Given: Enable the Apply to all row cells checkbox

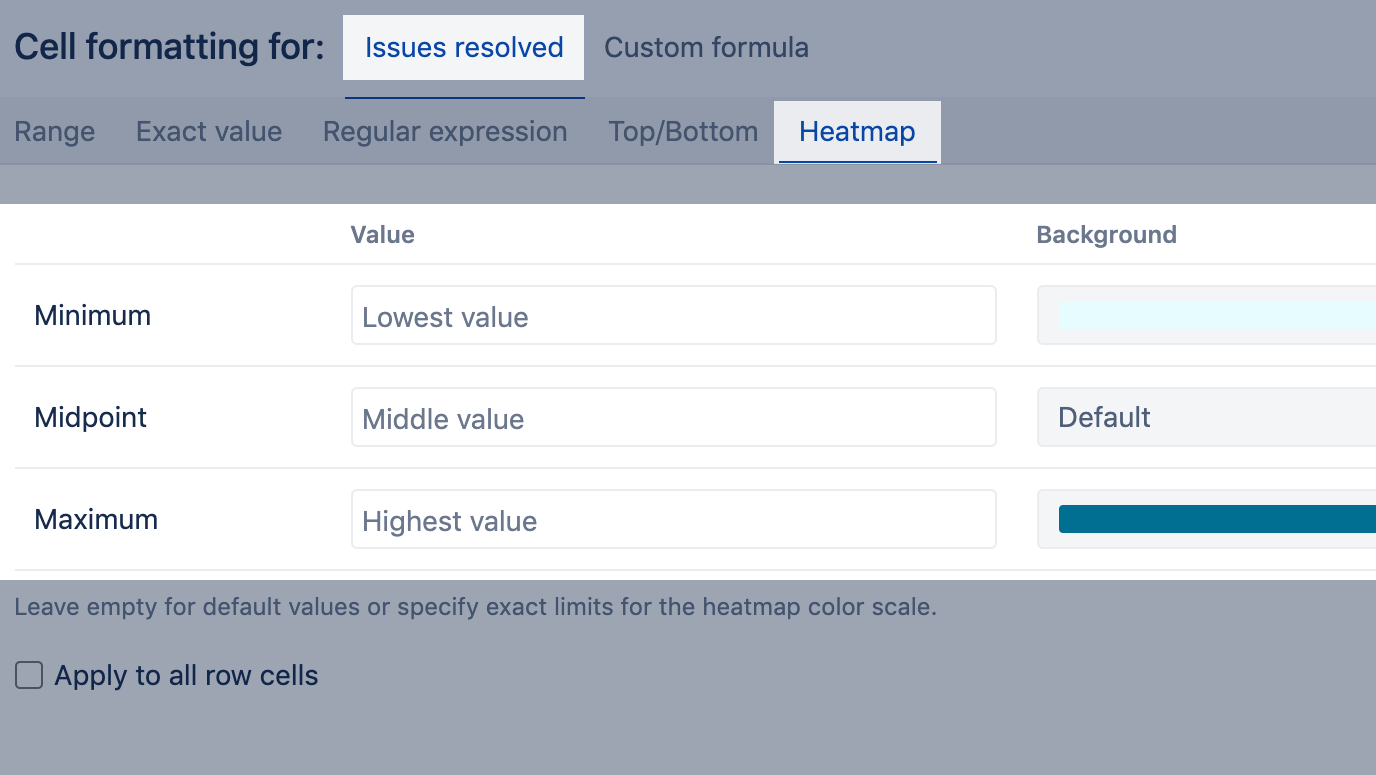Looking at the screenshot, I should pos(29,676).
